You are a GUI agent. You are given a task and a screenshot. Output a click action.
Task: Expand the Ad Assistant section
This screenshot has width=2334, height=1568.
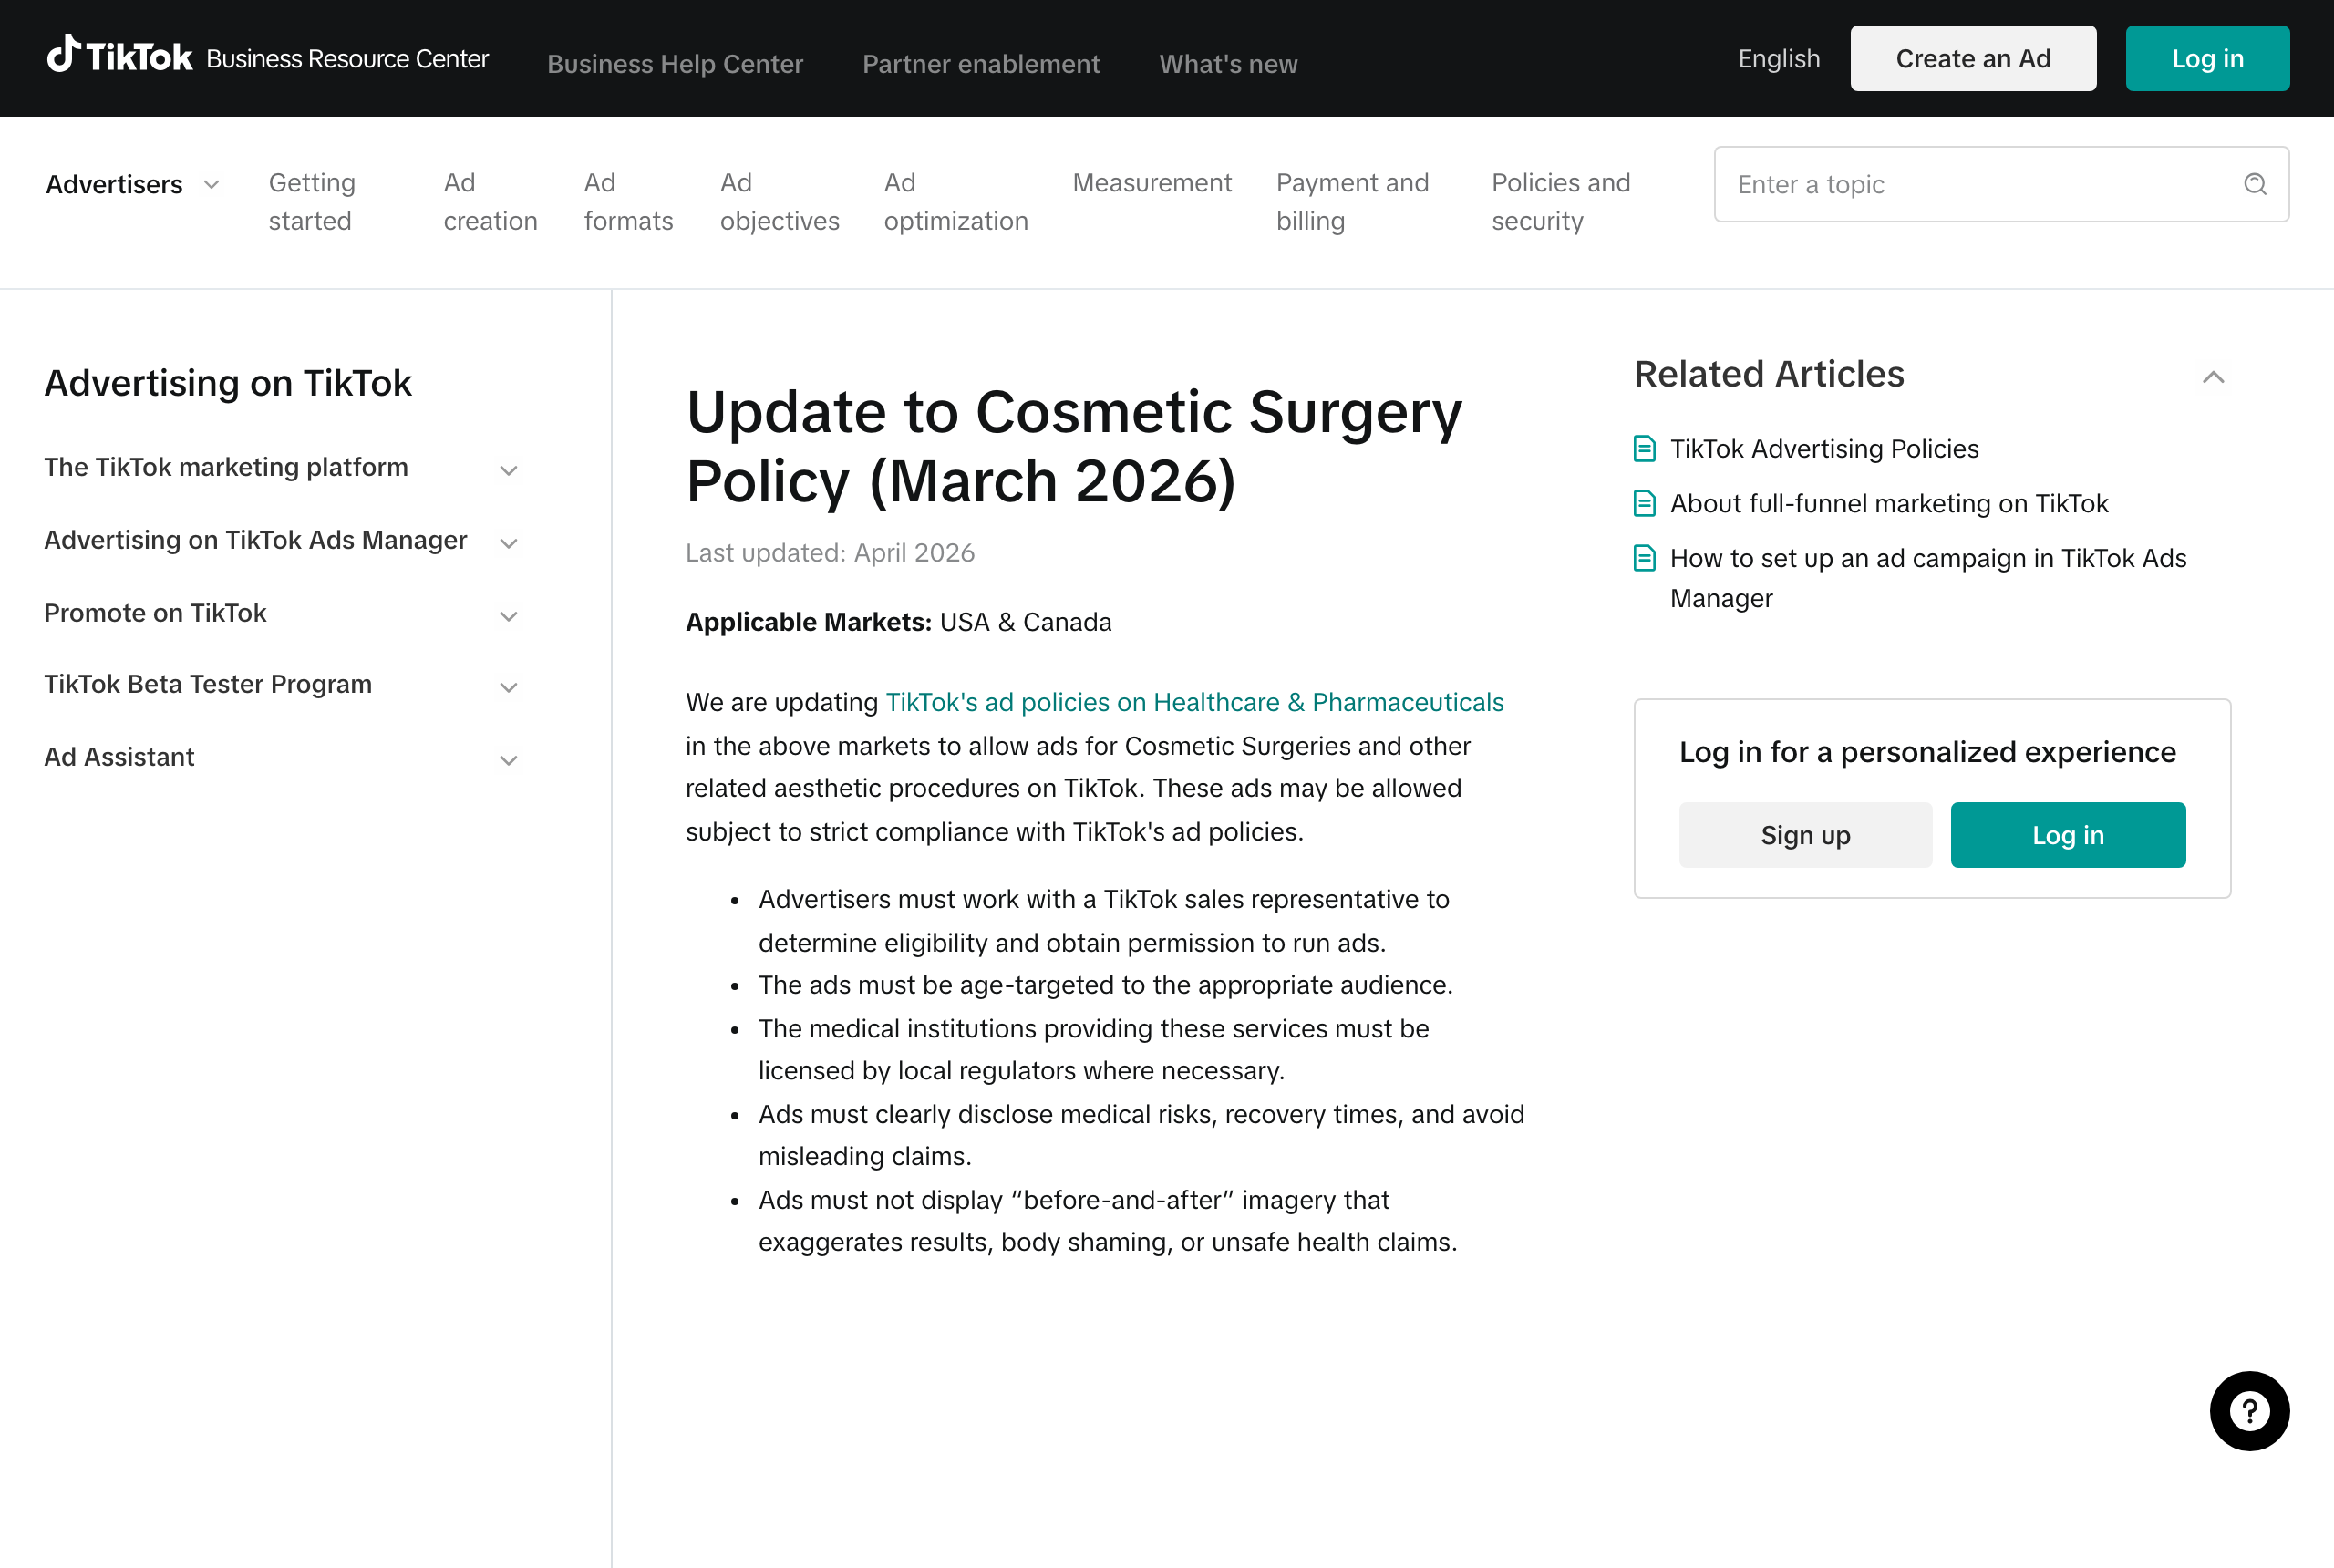point(508,761)
